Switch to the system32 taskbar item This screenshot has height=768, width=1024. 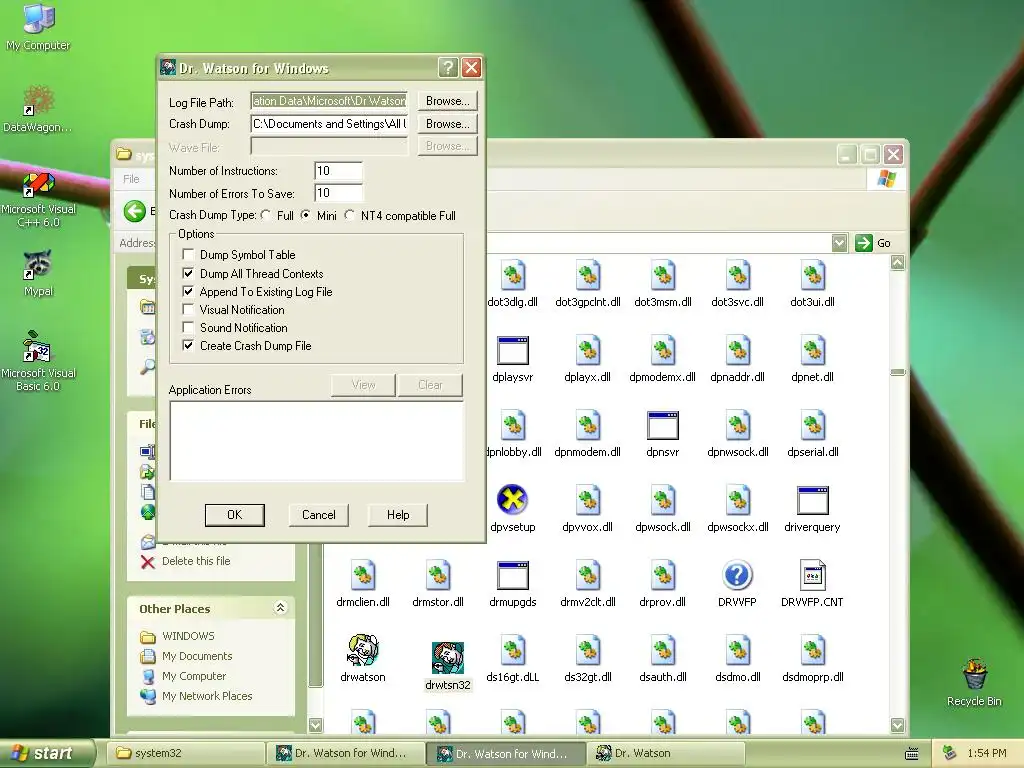click(x=185, y=753)
